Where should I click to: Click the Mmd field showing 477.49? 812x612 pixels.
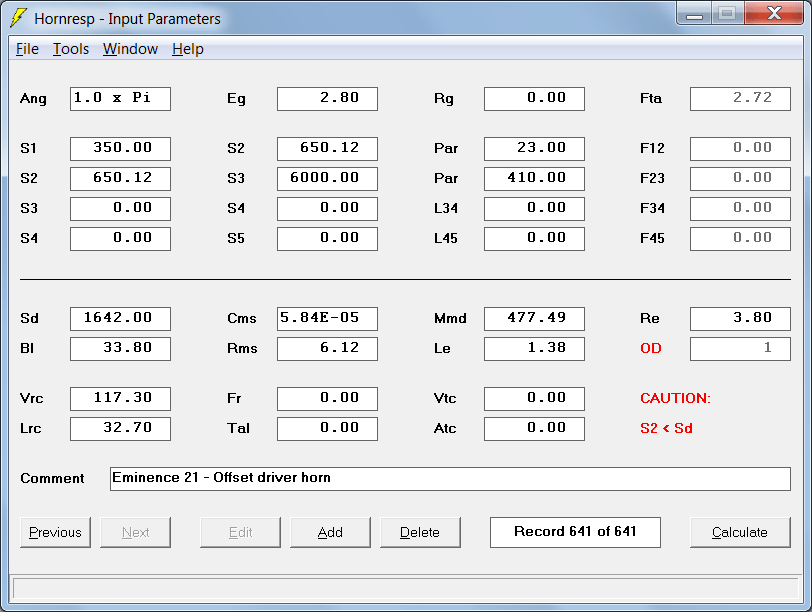click(x=534, y=318)
